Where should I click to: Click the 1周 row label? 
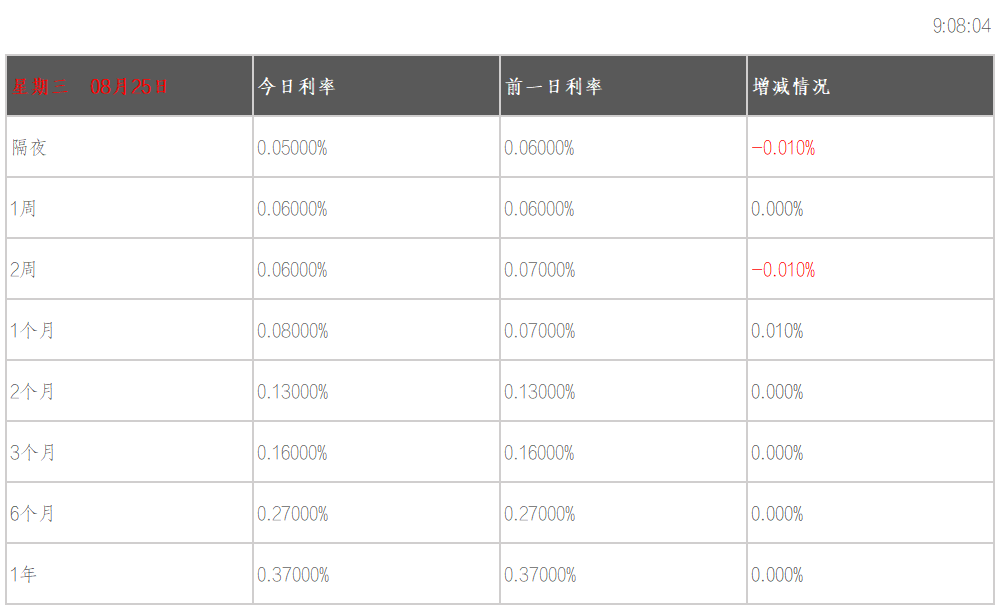pos(24,209)
